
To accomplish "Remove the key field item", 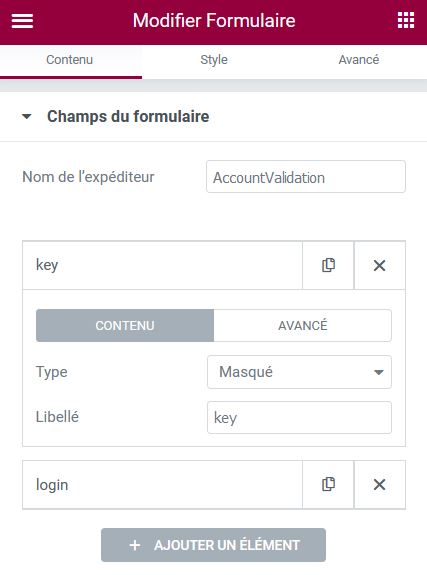I will [379, 265].
